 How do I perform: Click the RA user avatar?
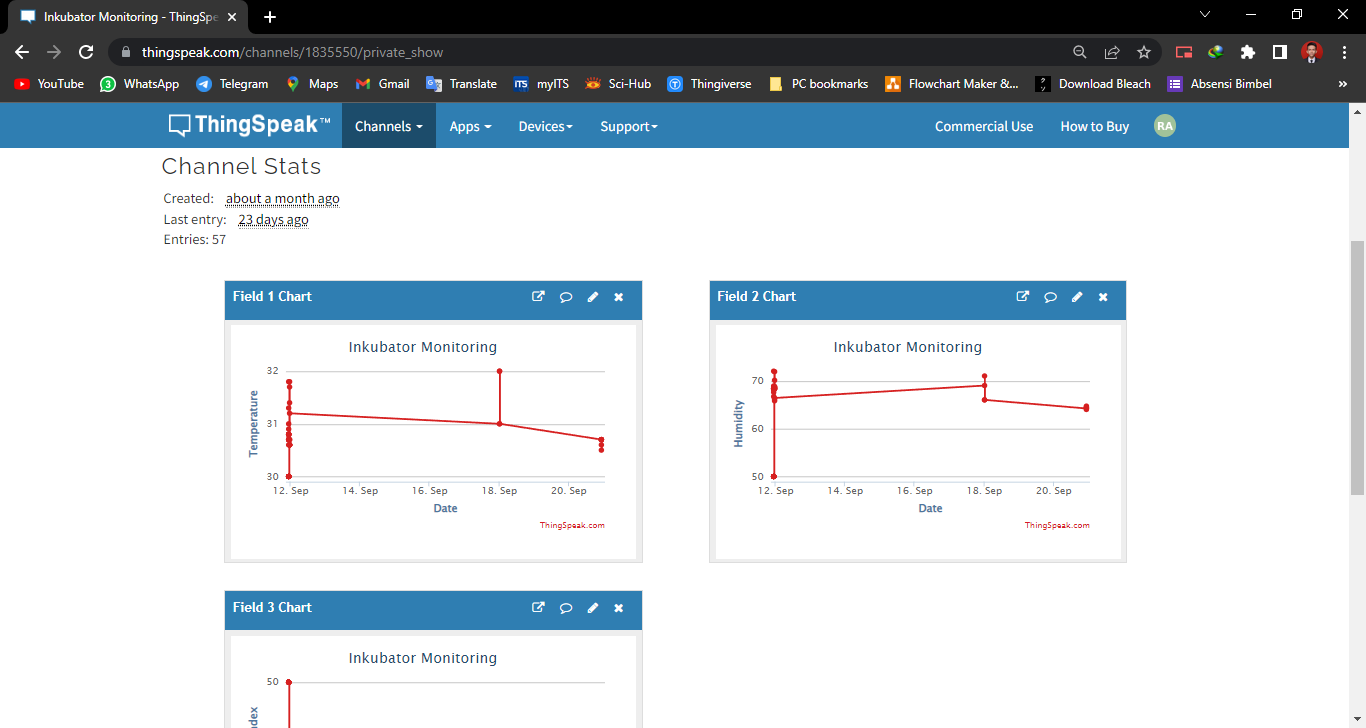1164,126
